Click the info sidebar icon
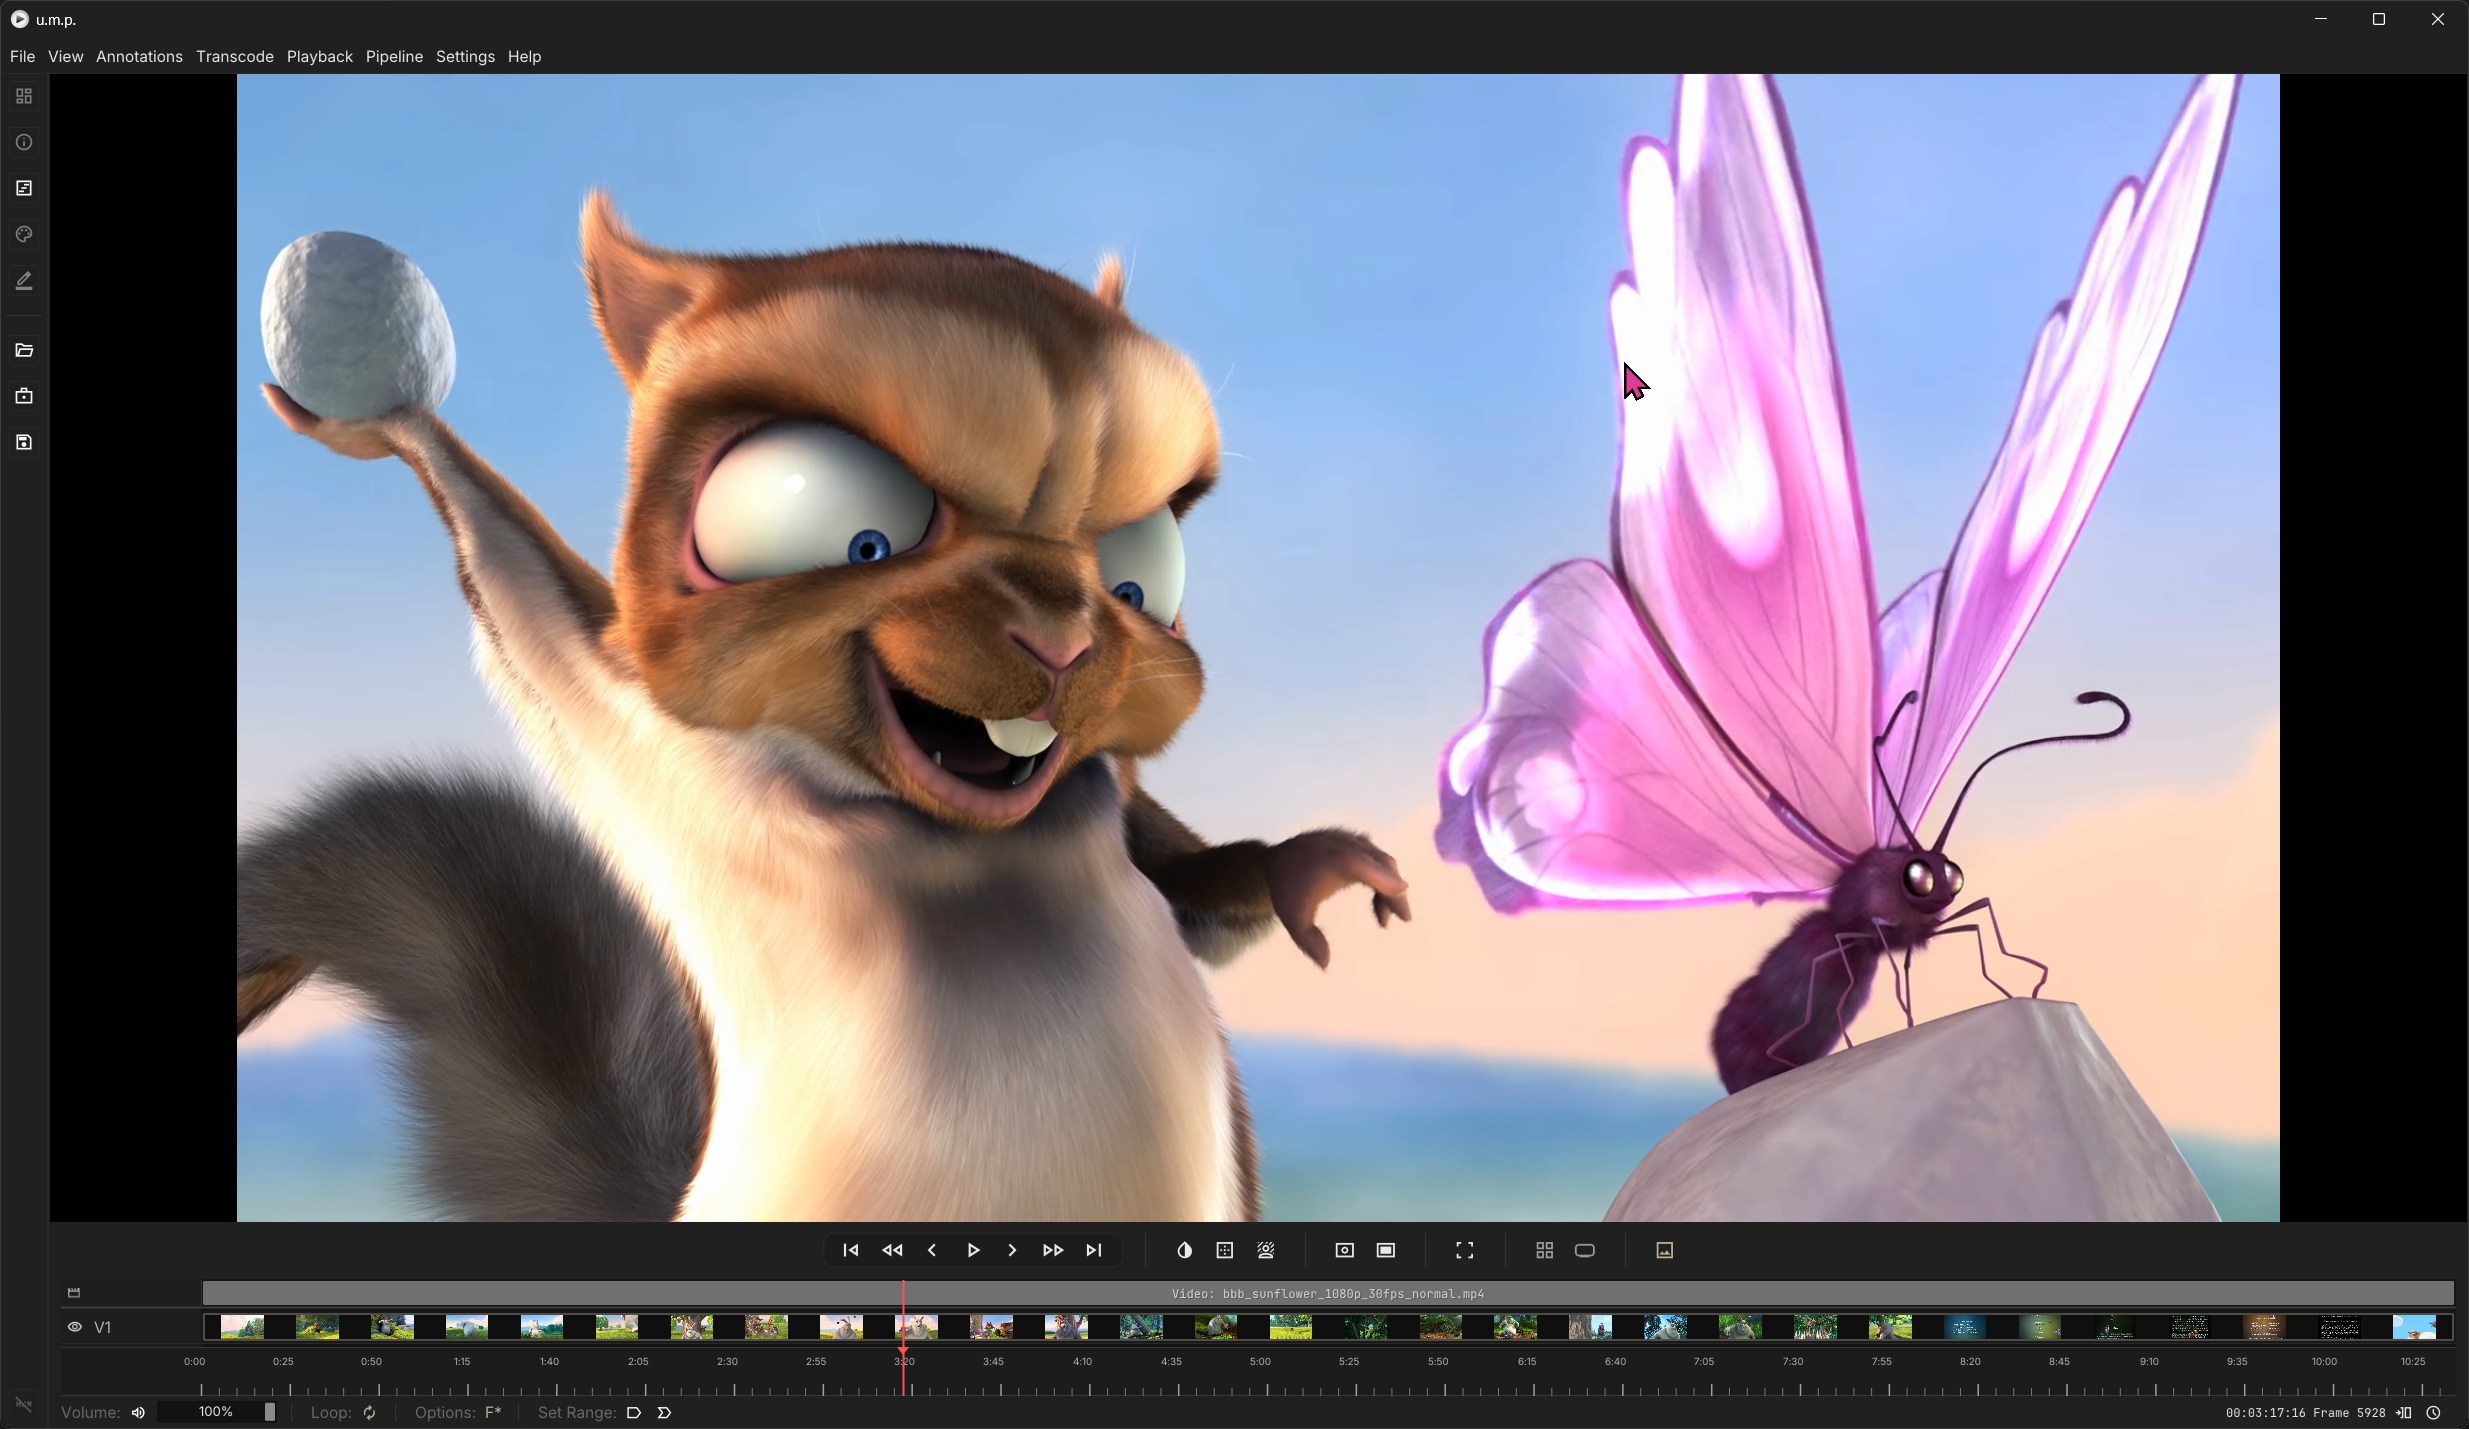2469x1429 pixels. (24, 143)
